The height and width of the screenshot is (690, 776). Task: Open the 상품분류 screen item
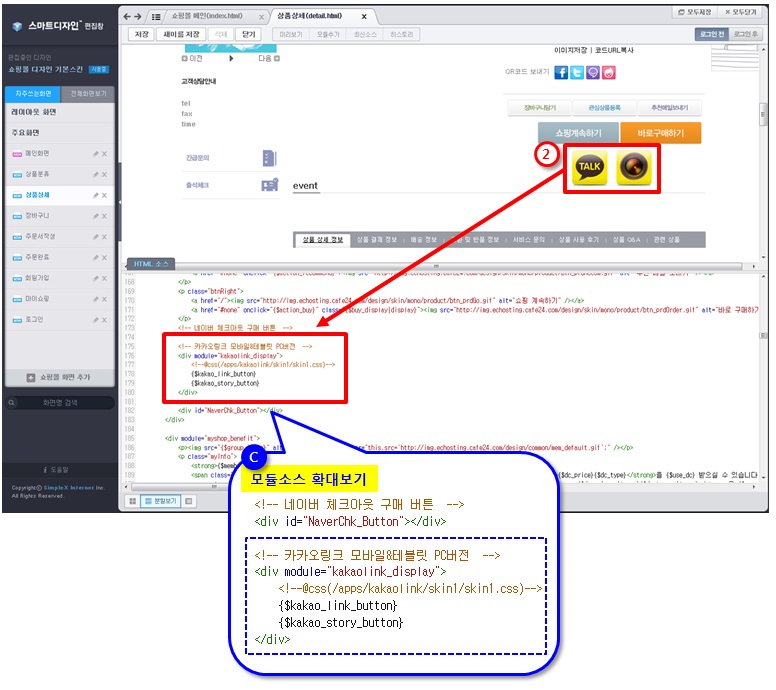coord(37,175)
